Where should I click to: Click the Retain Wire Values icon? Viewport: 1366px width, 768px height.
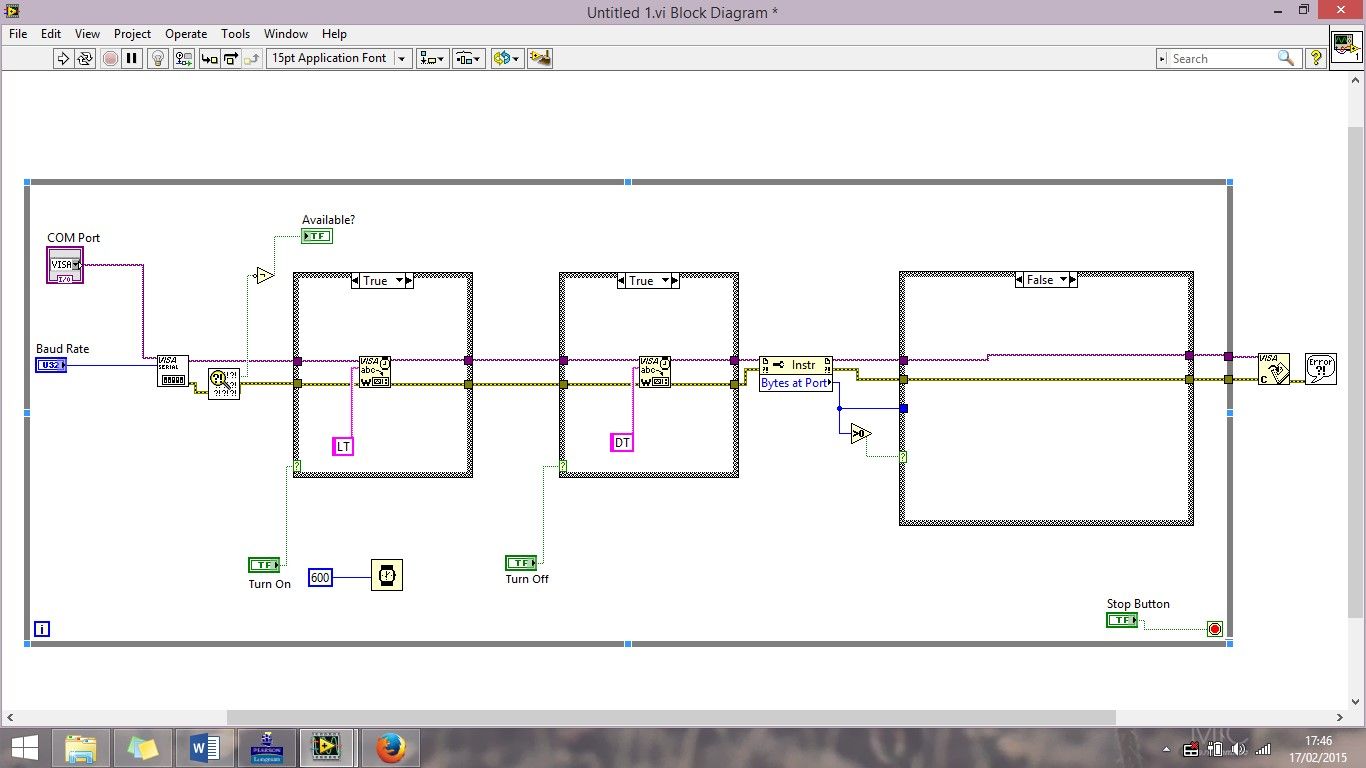coord(183,58)
